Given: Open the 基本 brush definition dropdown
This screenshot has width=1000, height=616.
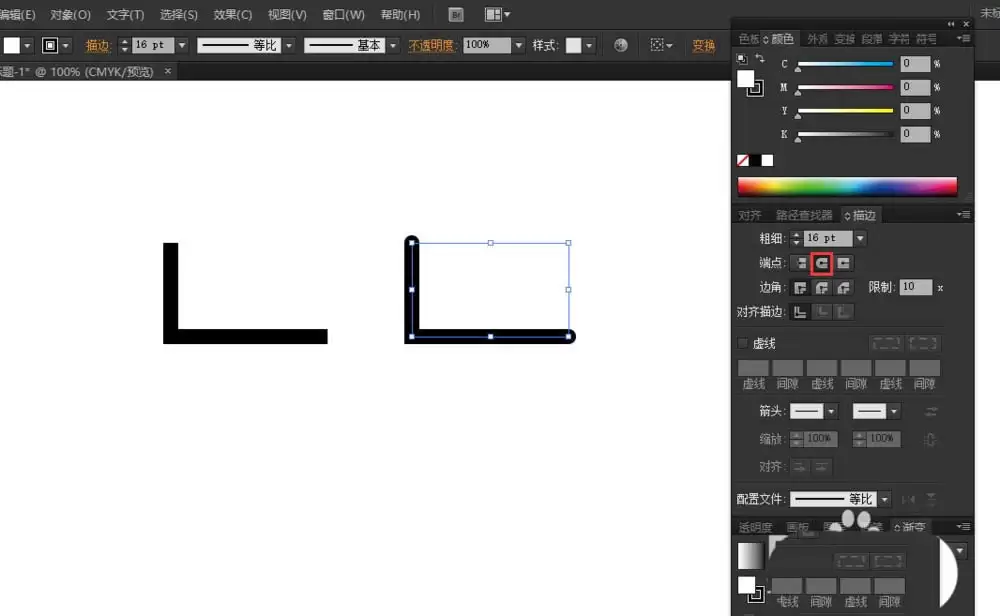Looking at the screenshot, I should 393,45.
